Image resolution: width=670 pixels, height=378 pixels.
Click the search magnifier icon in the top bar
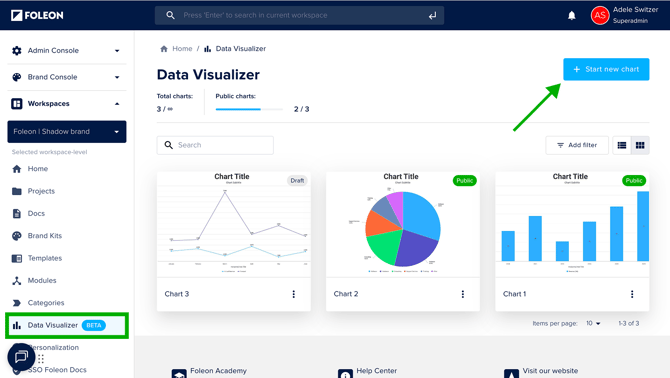pos(170,15)
